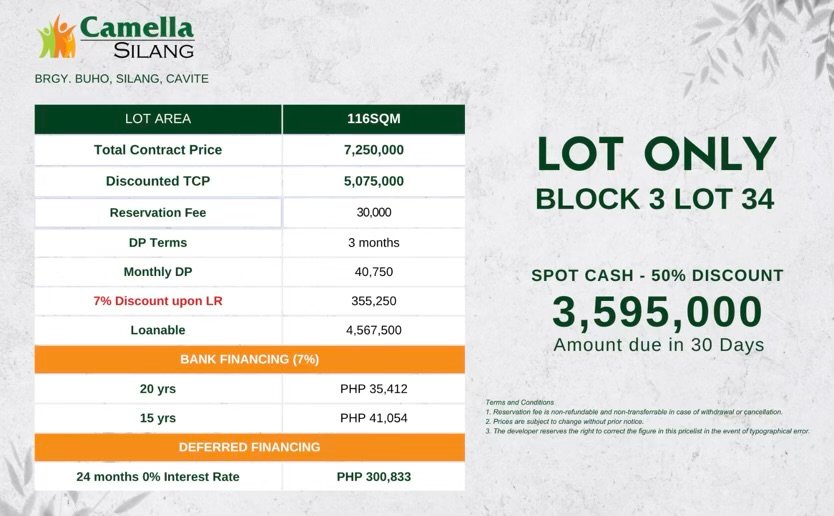The height and width of the screenshot is (516, 834).
Task: Click the DEFERRED FINANCING orange banner
Action: tap(249, 447)
